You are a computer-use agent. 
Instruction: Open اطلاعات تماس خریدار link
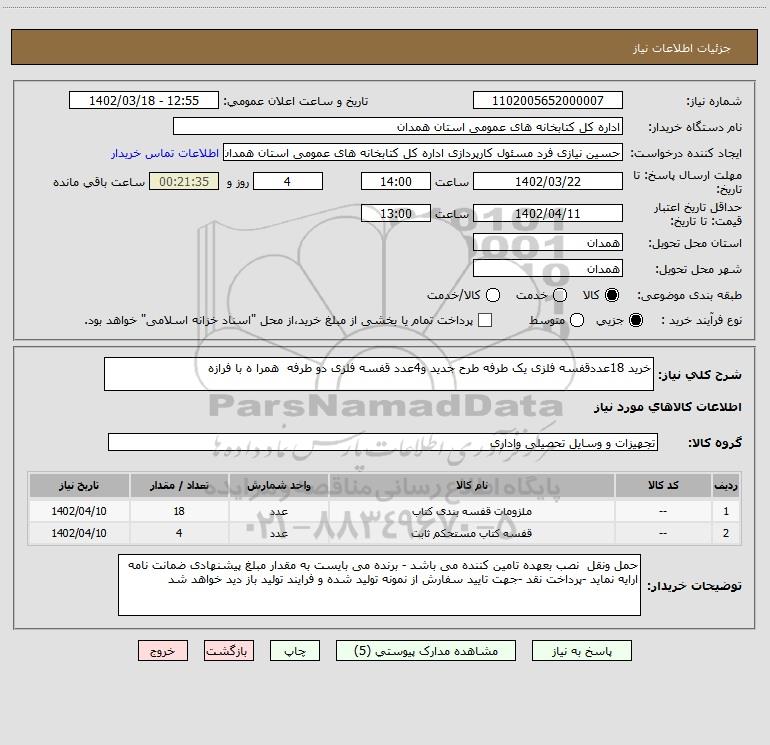point(165,153)
